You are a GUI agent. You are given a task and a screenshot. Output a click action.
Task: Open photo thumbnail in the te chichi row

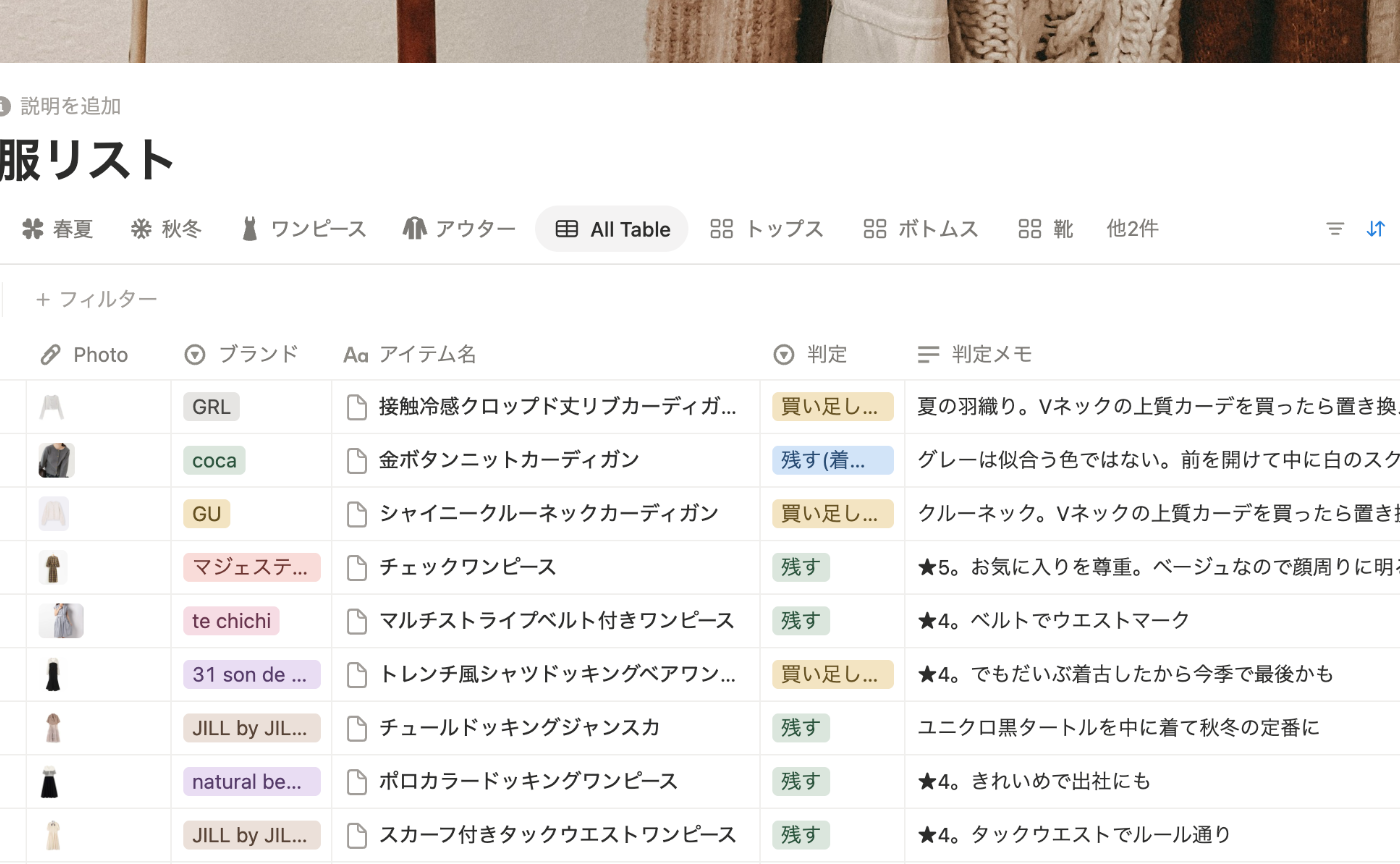[x=61, y=621]
